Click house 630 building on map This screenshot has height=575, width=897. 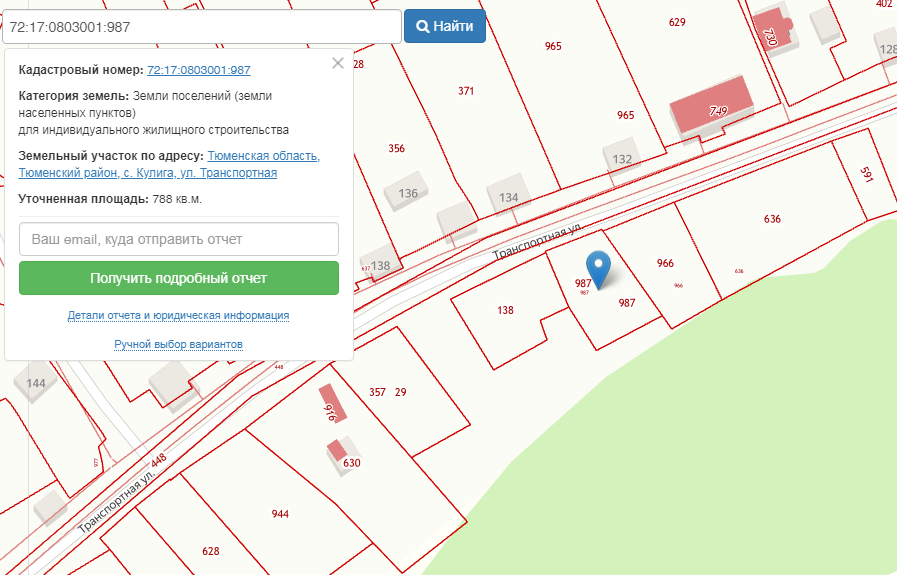click(x=344, y=458)
